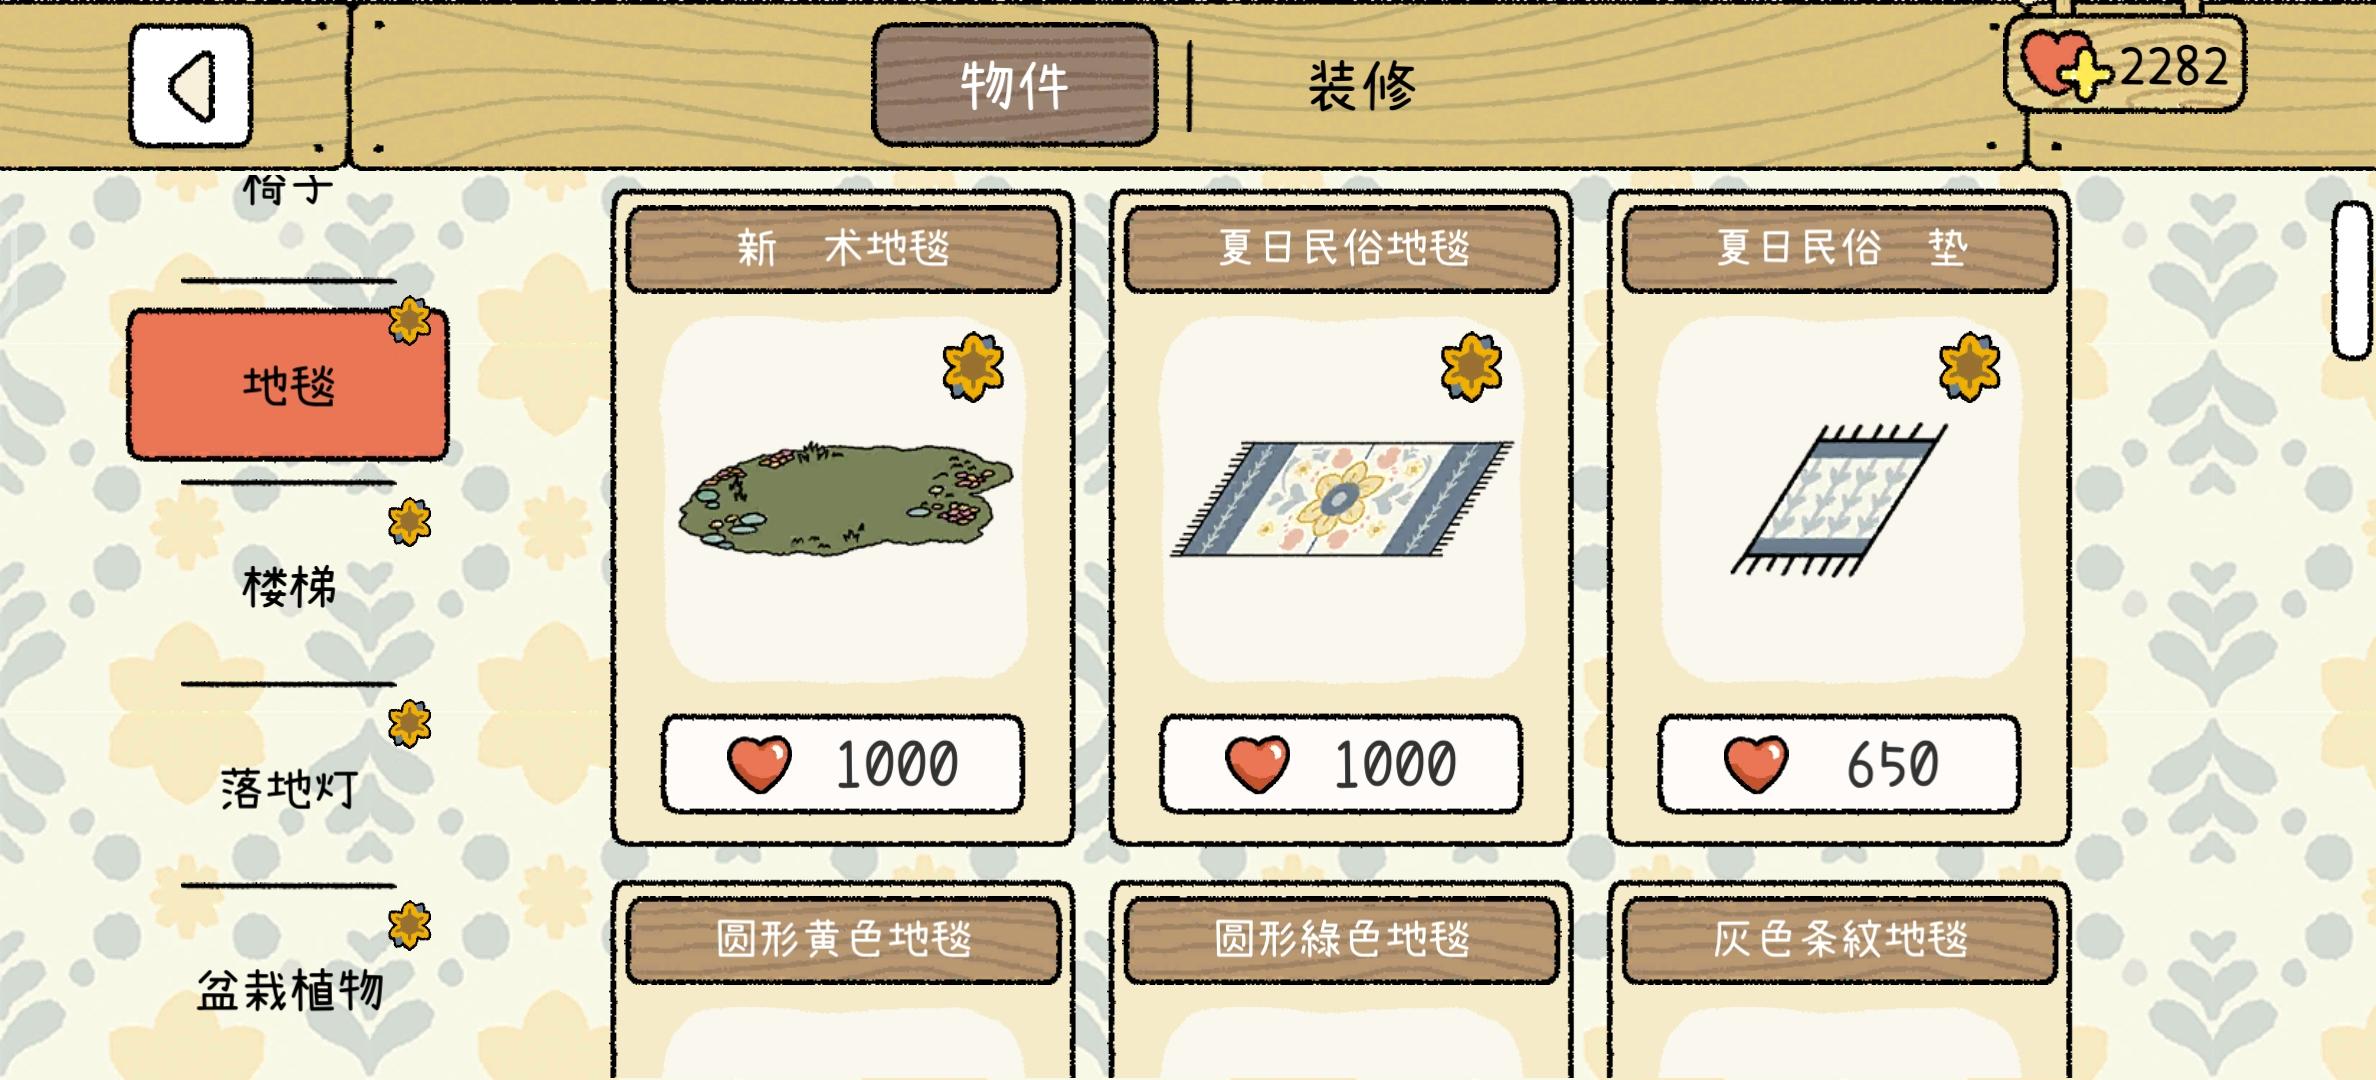Select the small blue fringed mat image

pyautogui.click(x=1839, y=500)
